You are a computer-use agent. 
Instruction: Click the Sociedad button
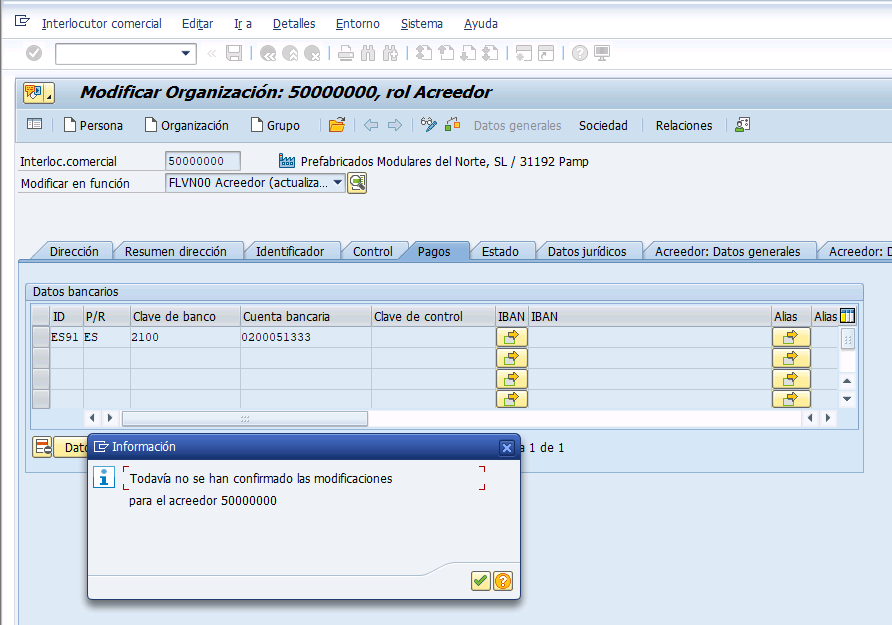tap(603, 126)
